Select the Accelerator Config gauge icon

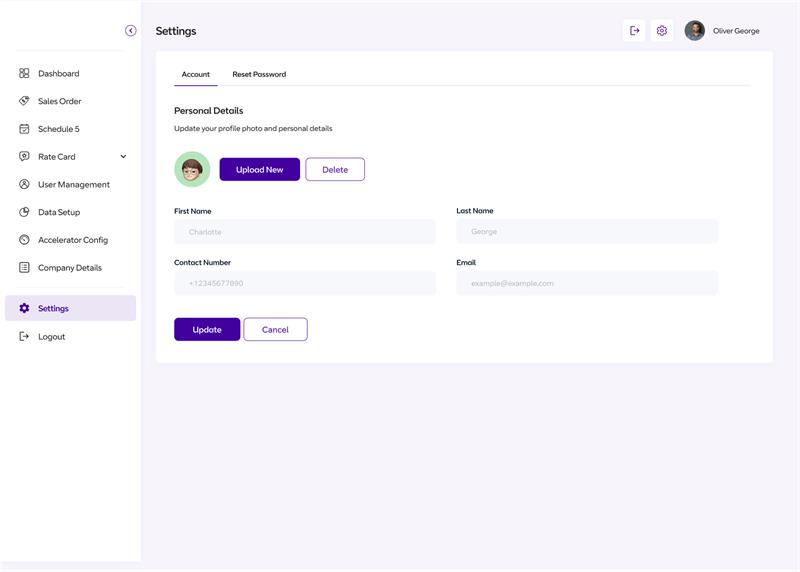[x=24, y=239]
